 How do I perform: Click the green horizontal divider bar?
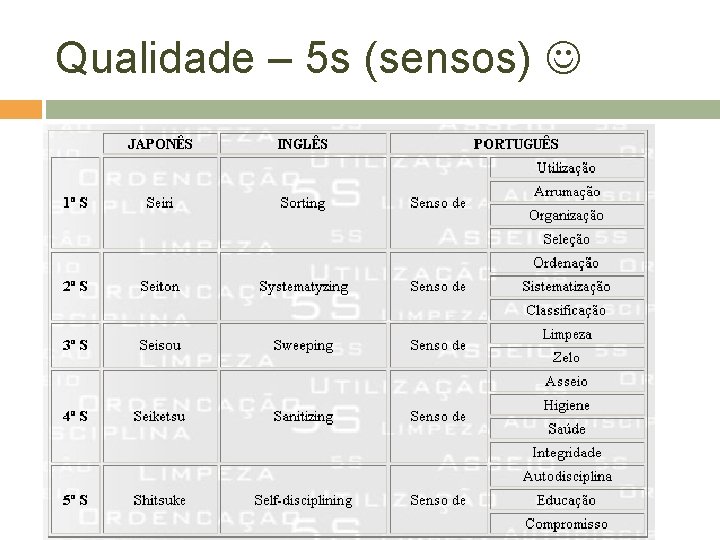pyautogui.click(x=382, y=109)
